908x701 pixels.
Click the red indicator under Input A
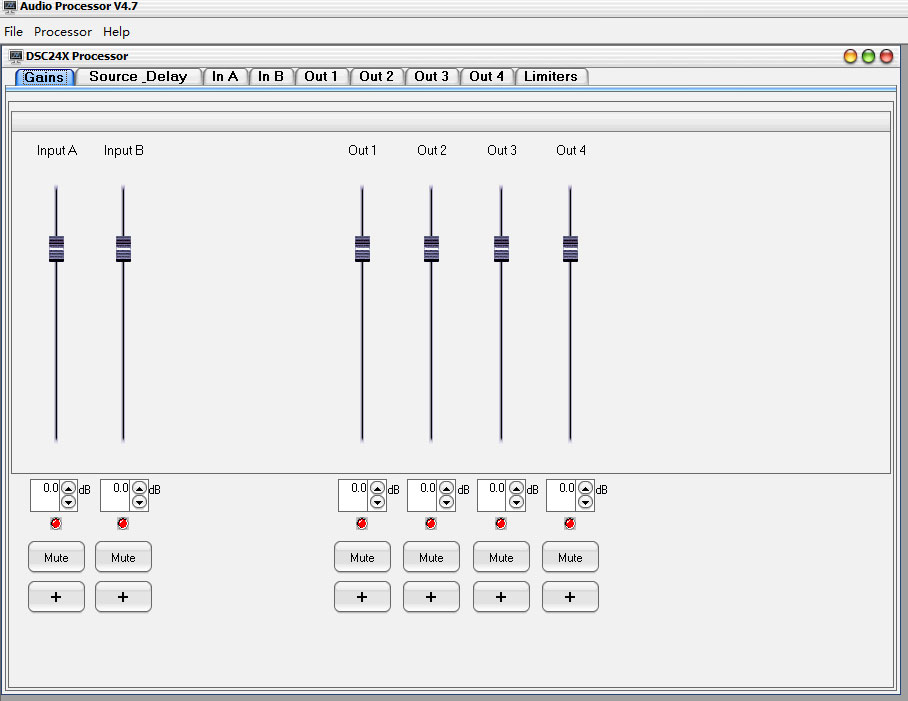(x=56, y=524)
